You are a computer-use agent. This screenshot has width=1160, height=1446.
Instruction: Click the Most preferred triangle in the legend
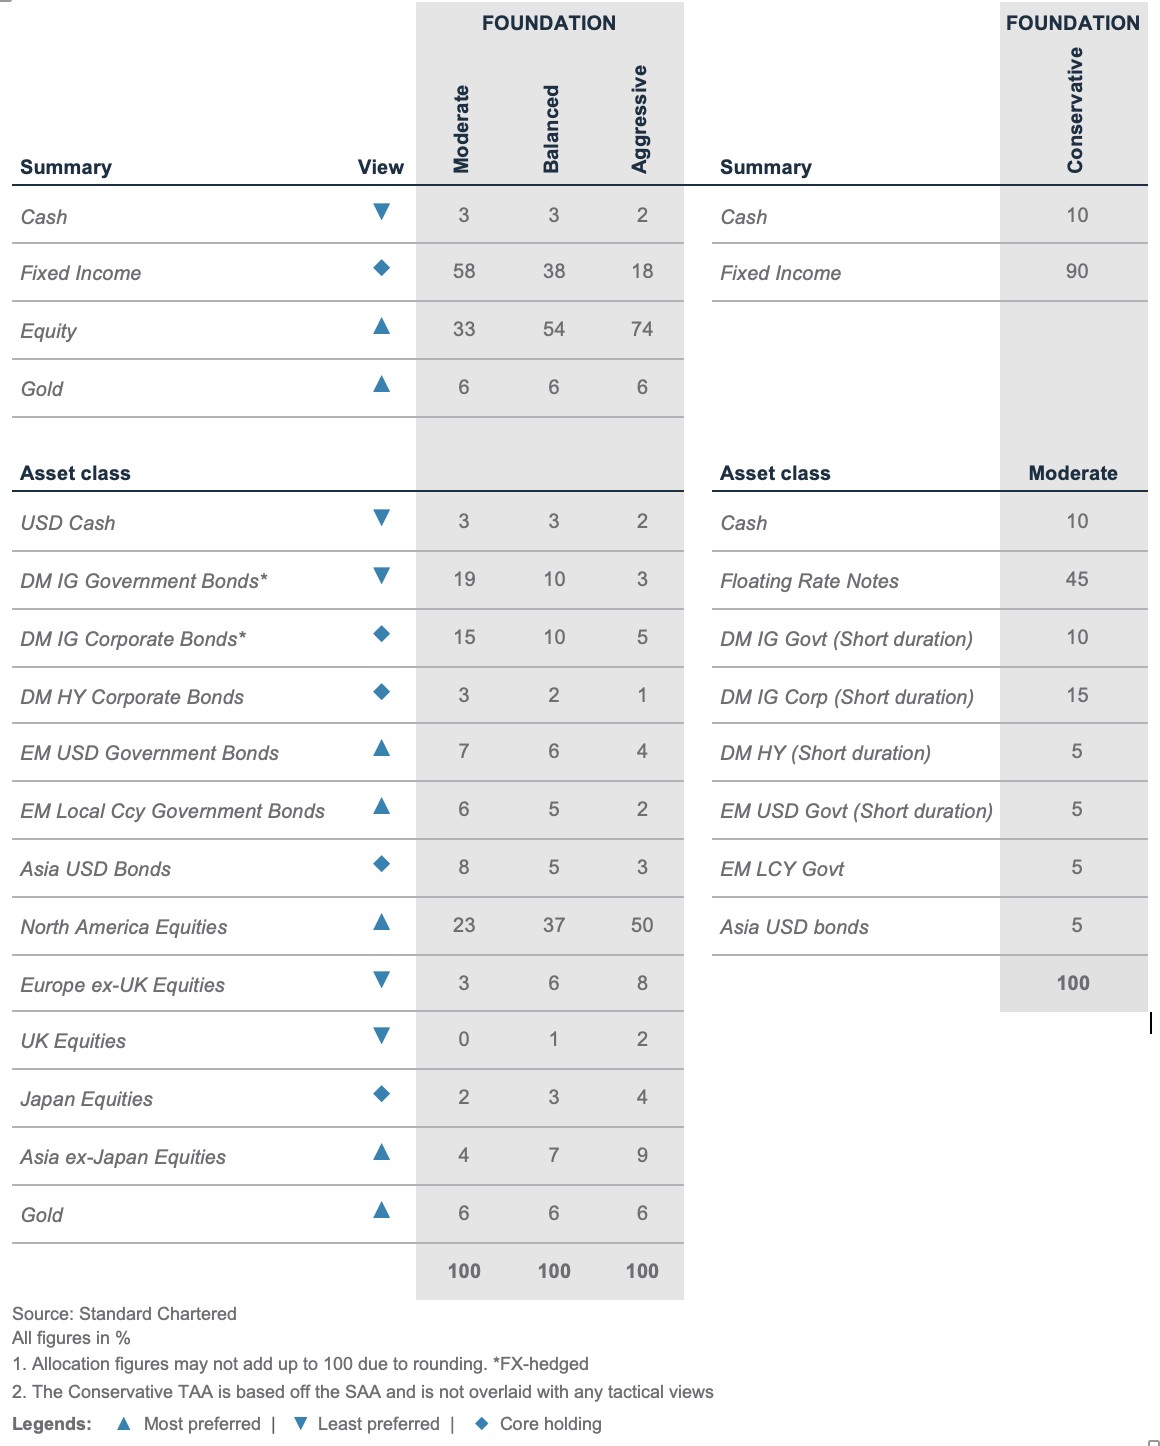pos(124,1424)
